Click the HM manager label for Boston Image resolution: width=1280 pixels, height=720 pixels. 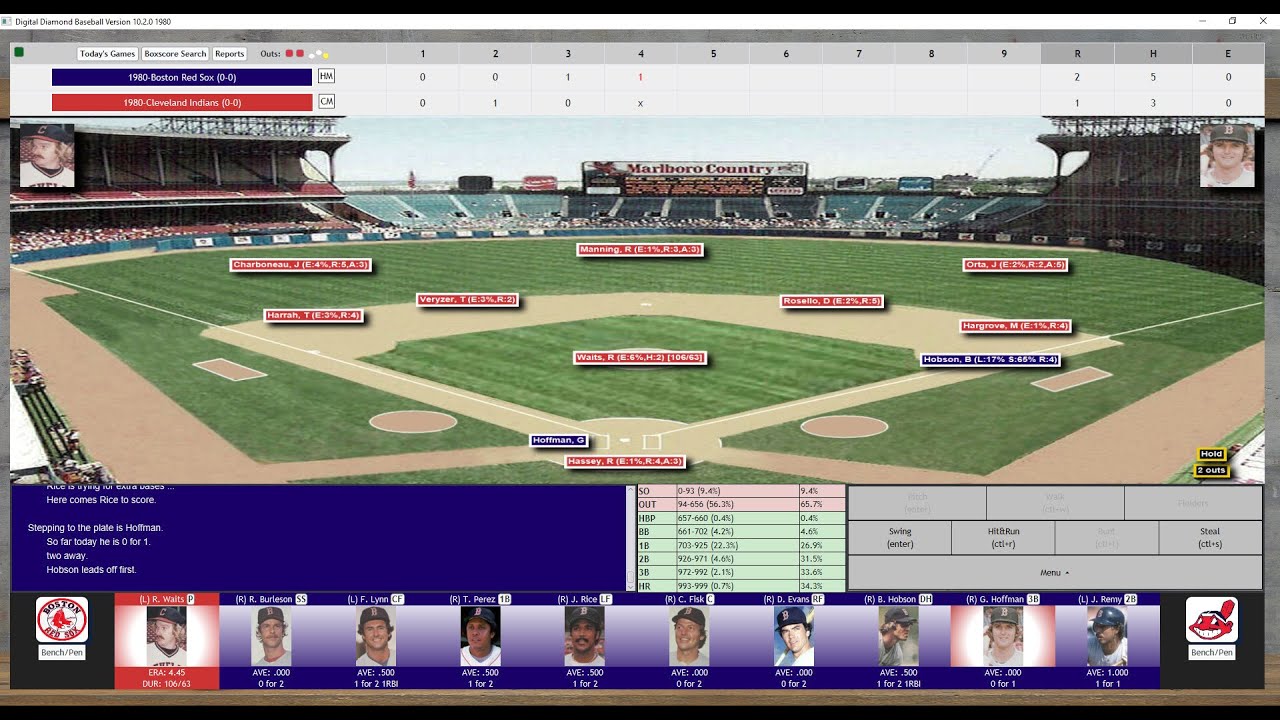tap(326, 76)
